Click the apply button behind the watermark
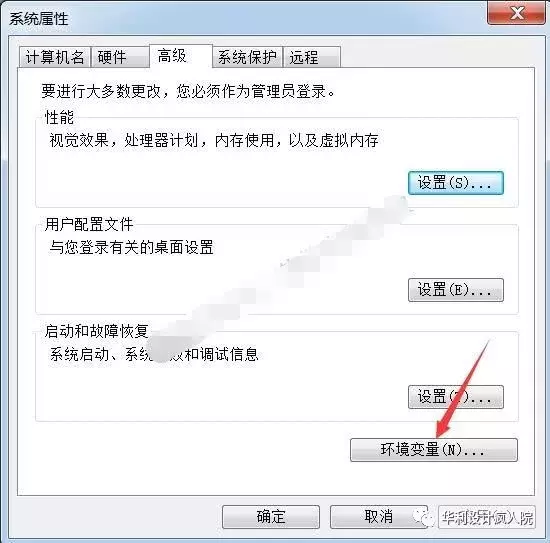This screenshot has width=550, height=543. [x=487, y=517]
